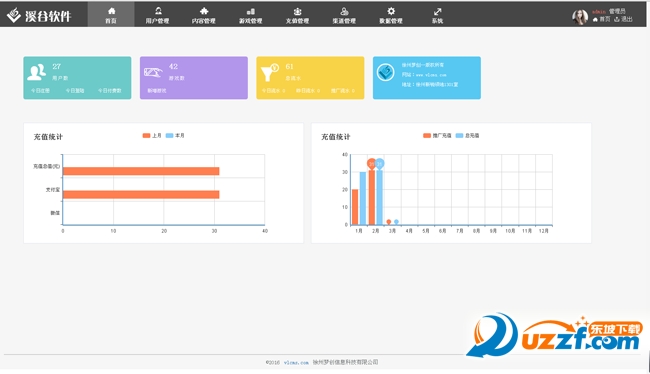The height and width of the screenshot is (374, 650).
Task: Open 用户管理 user management icon
Action: point(158,11)
